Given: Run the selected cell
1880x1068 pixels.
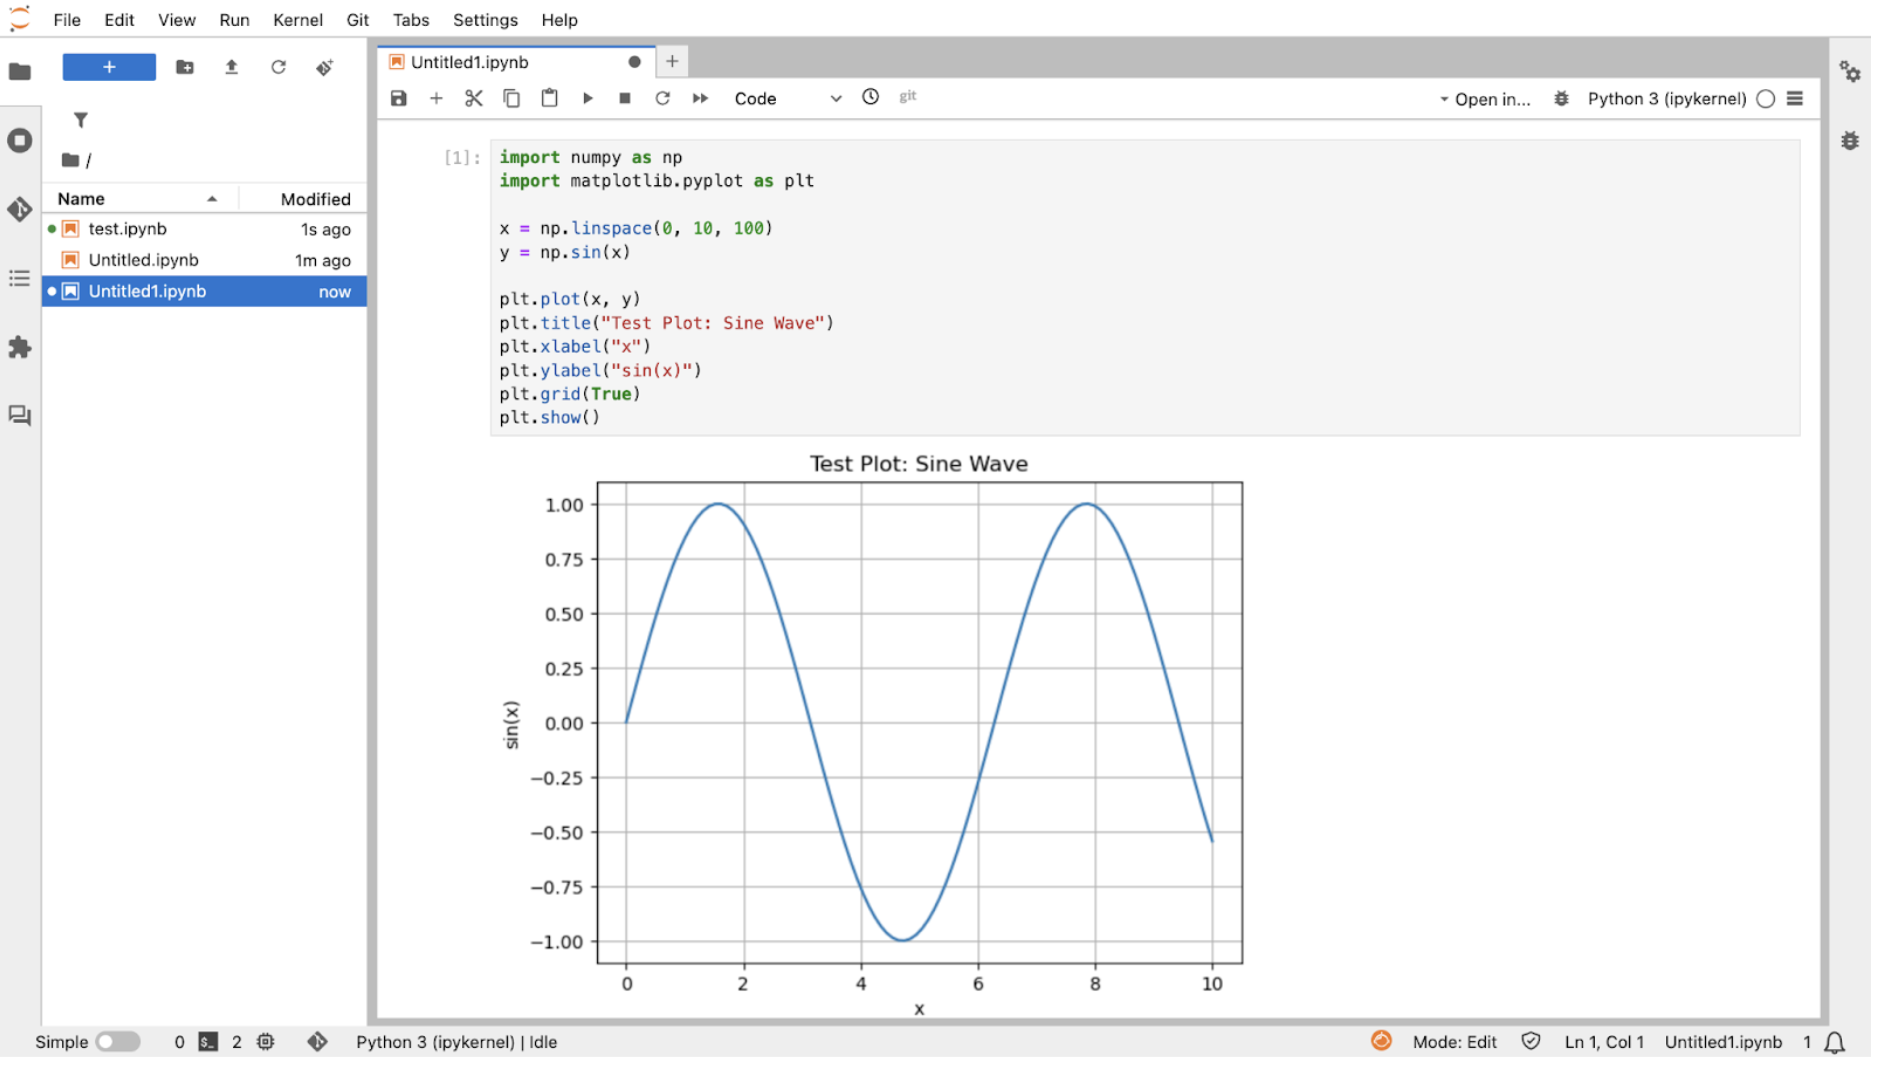Looking at the screenshot, I should 587,98.
